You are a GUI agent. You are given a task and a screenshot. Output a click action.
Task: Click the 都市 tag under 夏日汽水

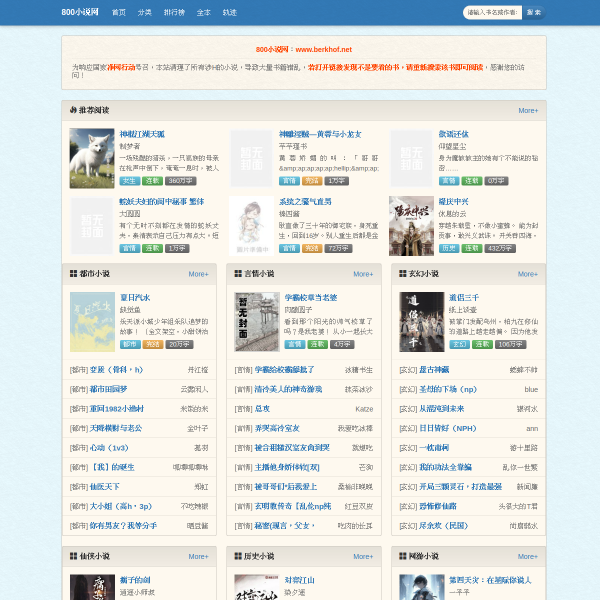pyautogui.click(x=130, y=344)
